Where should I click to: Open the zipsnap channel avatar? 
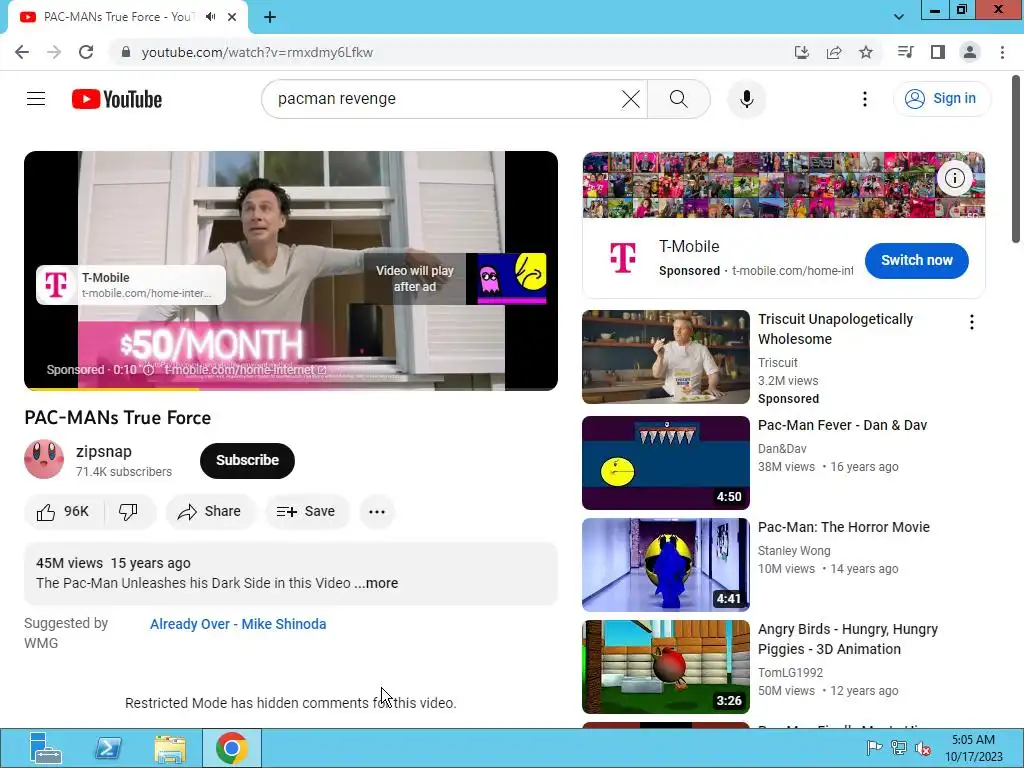(x=44, y=459)
